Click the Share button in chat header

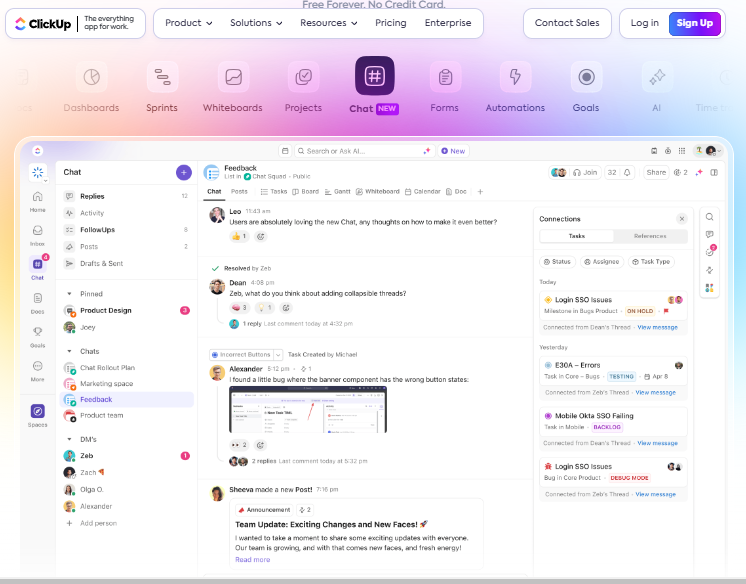point(656,172)
